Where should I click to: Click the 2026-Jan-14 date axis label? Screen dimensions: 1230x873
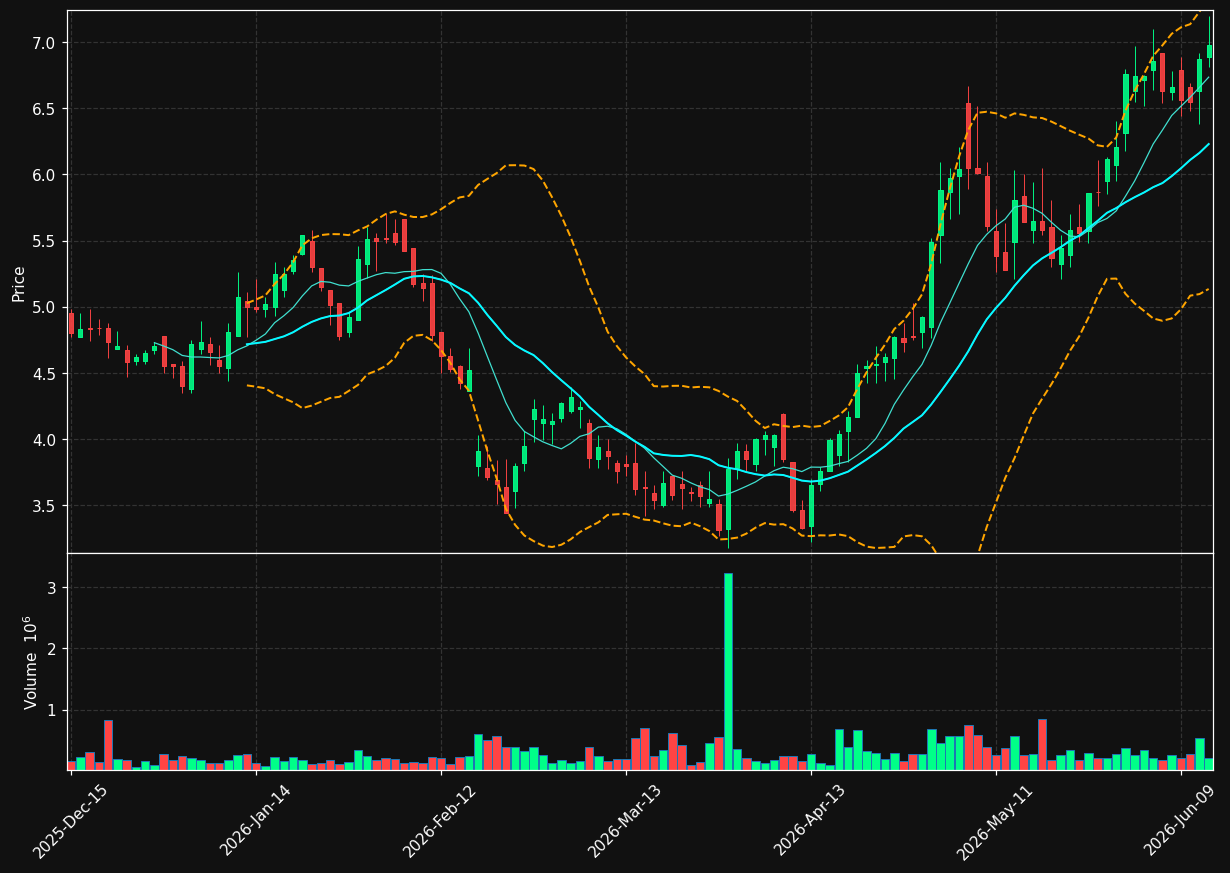pyautogui.click(x=255, y=821)
